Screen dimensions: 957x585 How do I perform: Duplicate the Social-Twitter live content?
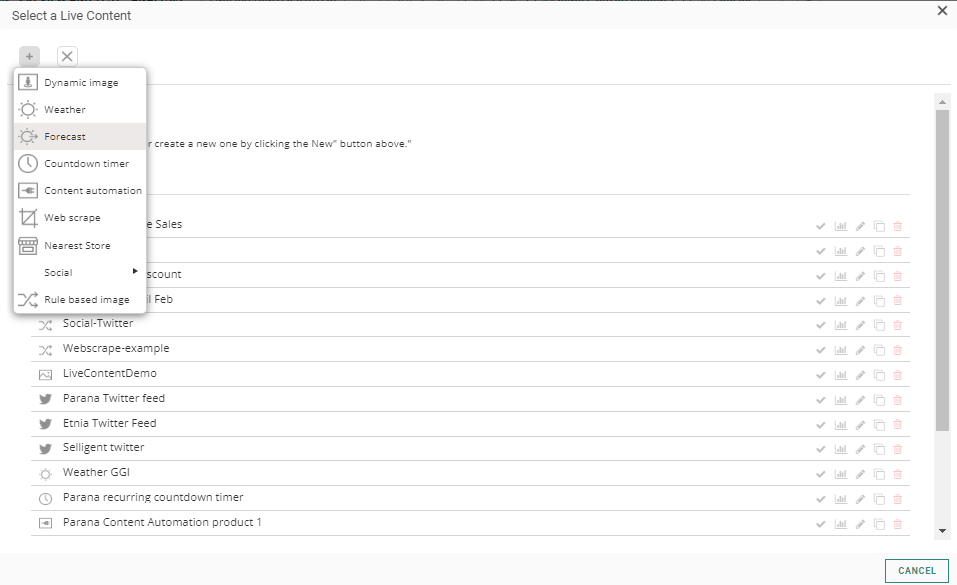878,324
